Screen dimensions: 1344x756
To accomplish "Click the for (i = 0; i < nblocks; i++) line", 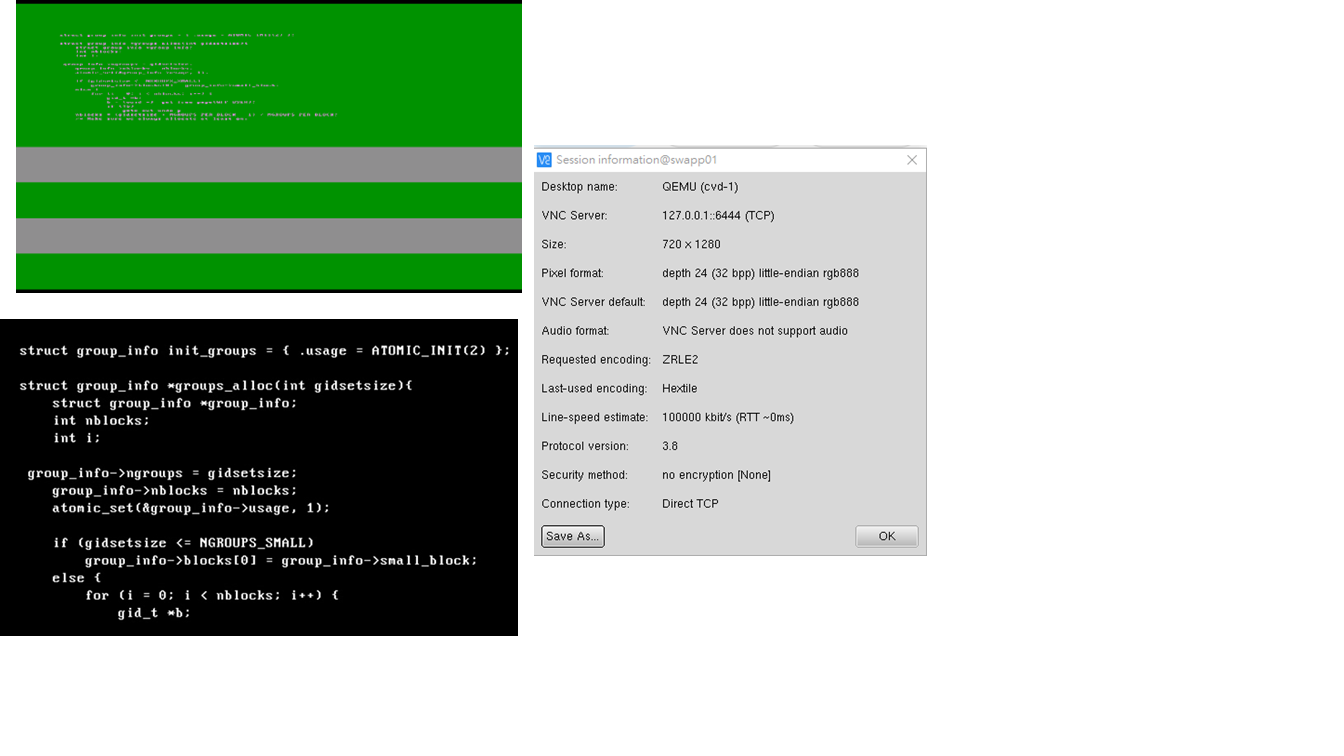I will (212, 596).
